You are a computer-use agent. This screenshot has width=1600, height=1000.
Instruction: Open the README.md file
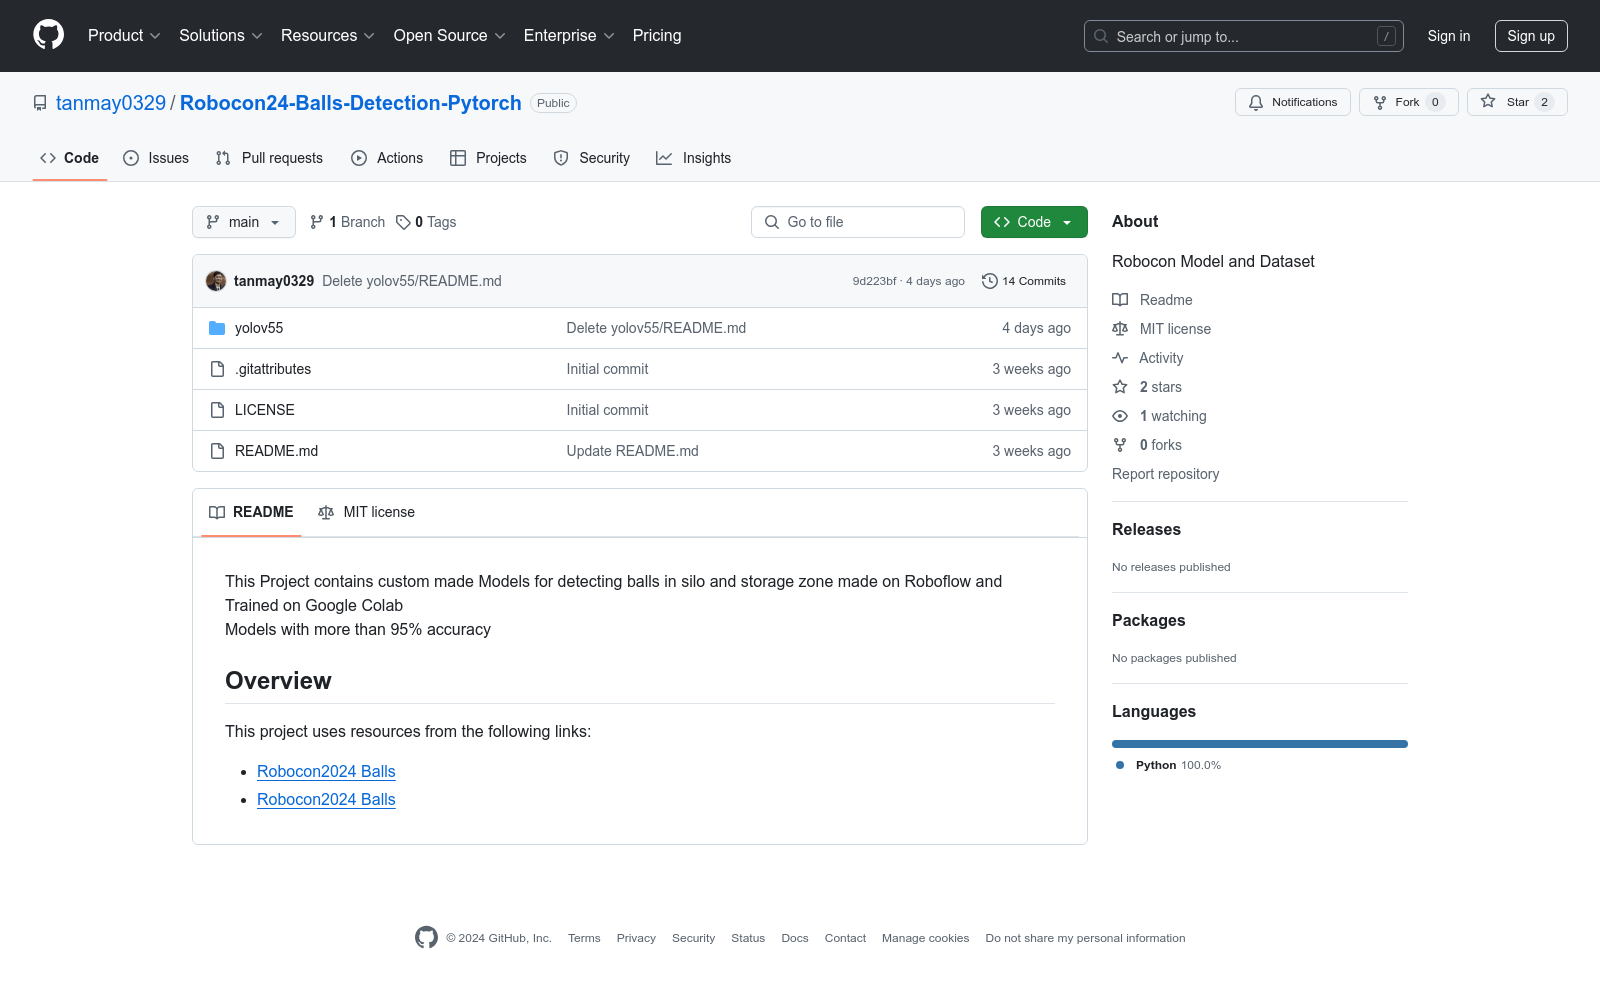point(276,451)
